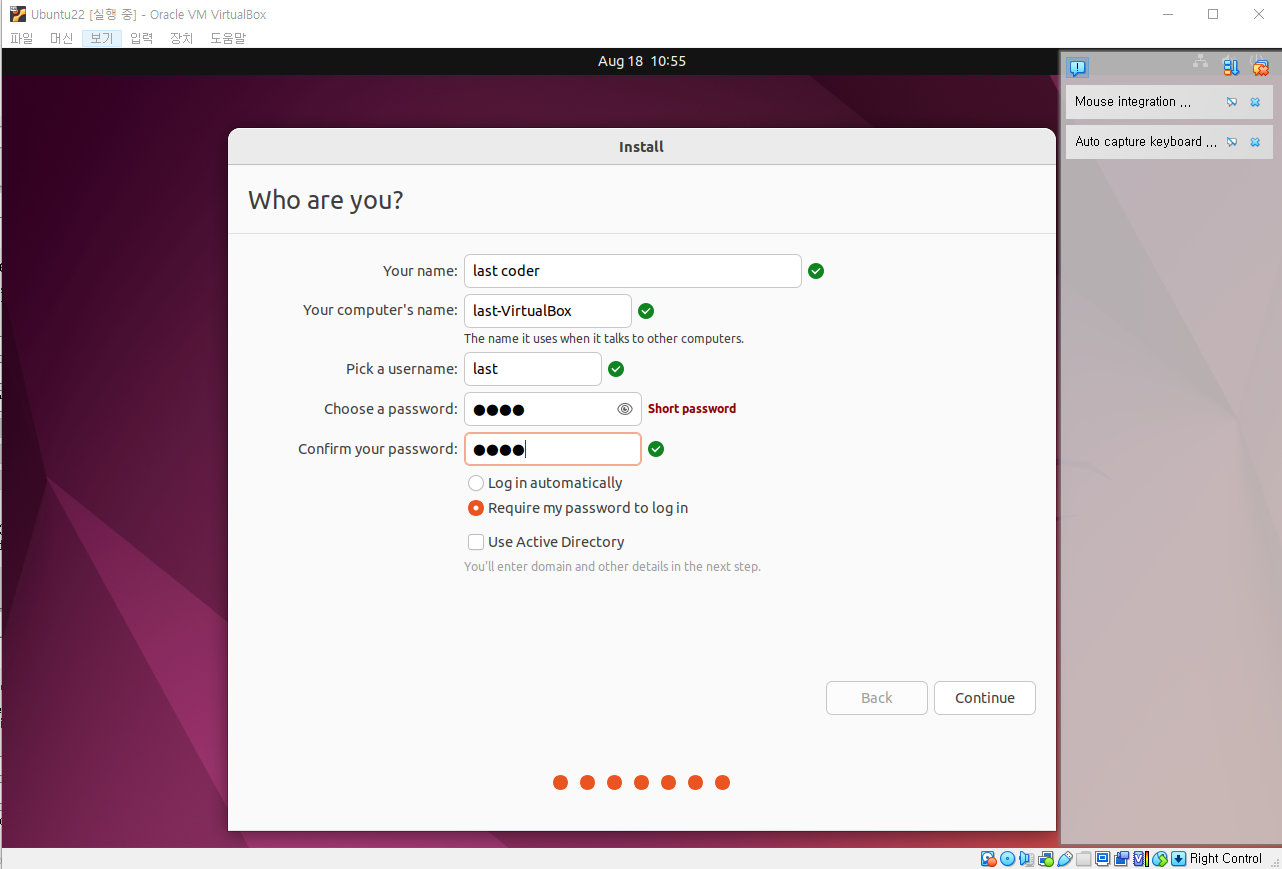Click the Continue button
Screen dimensions: 1282x869
pos(985,698)
